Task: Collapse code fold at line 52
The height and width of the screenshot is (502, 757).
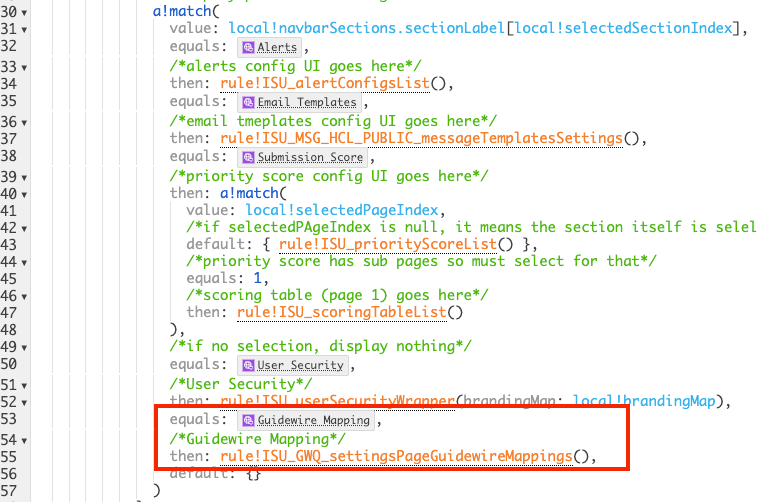Action: pos(24,403)
